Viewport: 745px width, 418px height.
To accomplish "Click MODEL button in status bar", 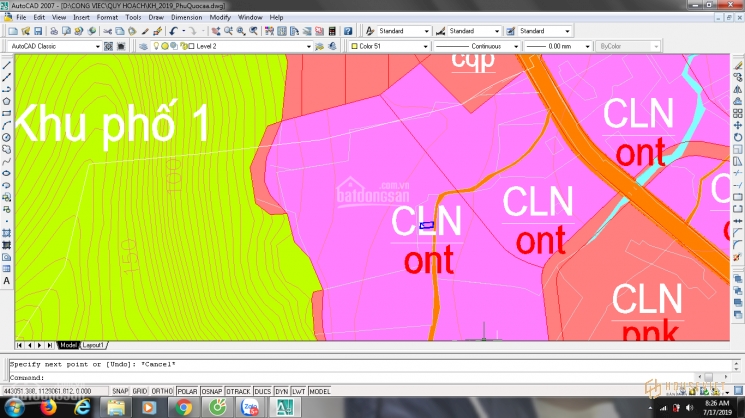I will tap(320, 391).
